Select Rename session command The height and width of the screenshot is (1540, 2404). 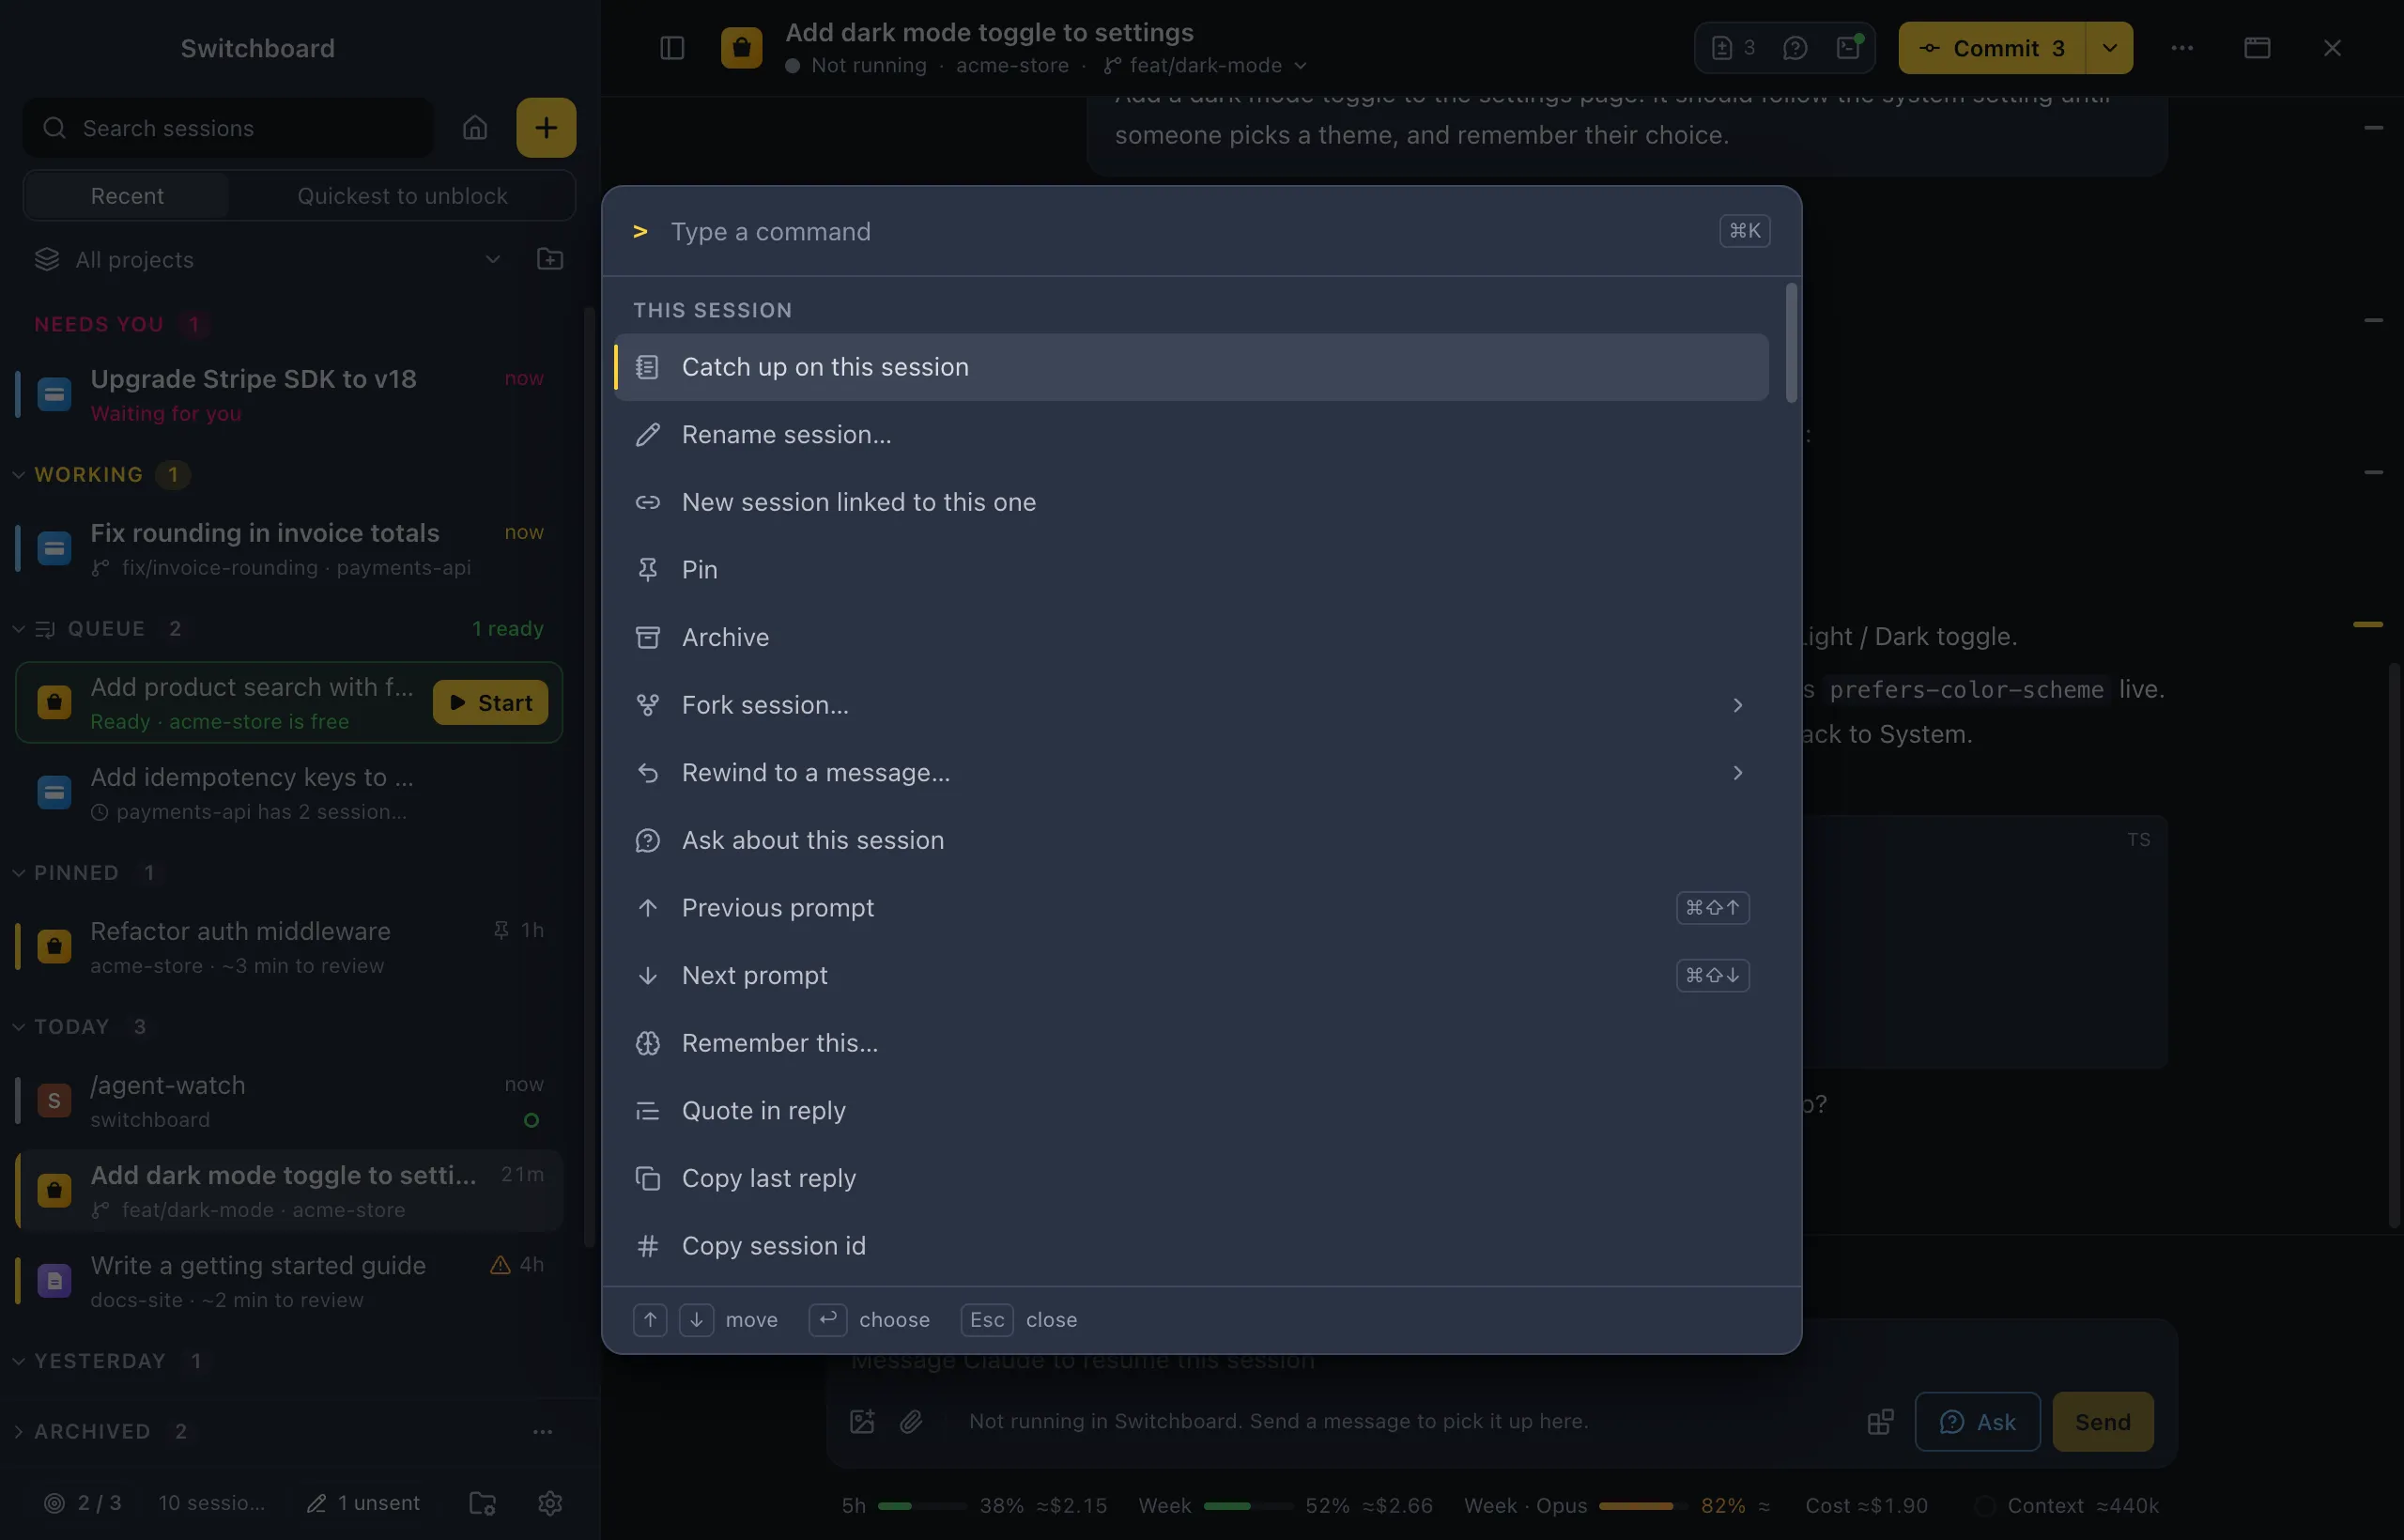click(1191, 435)
